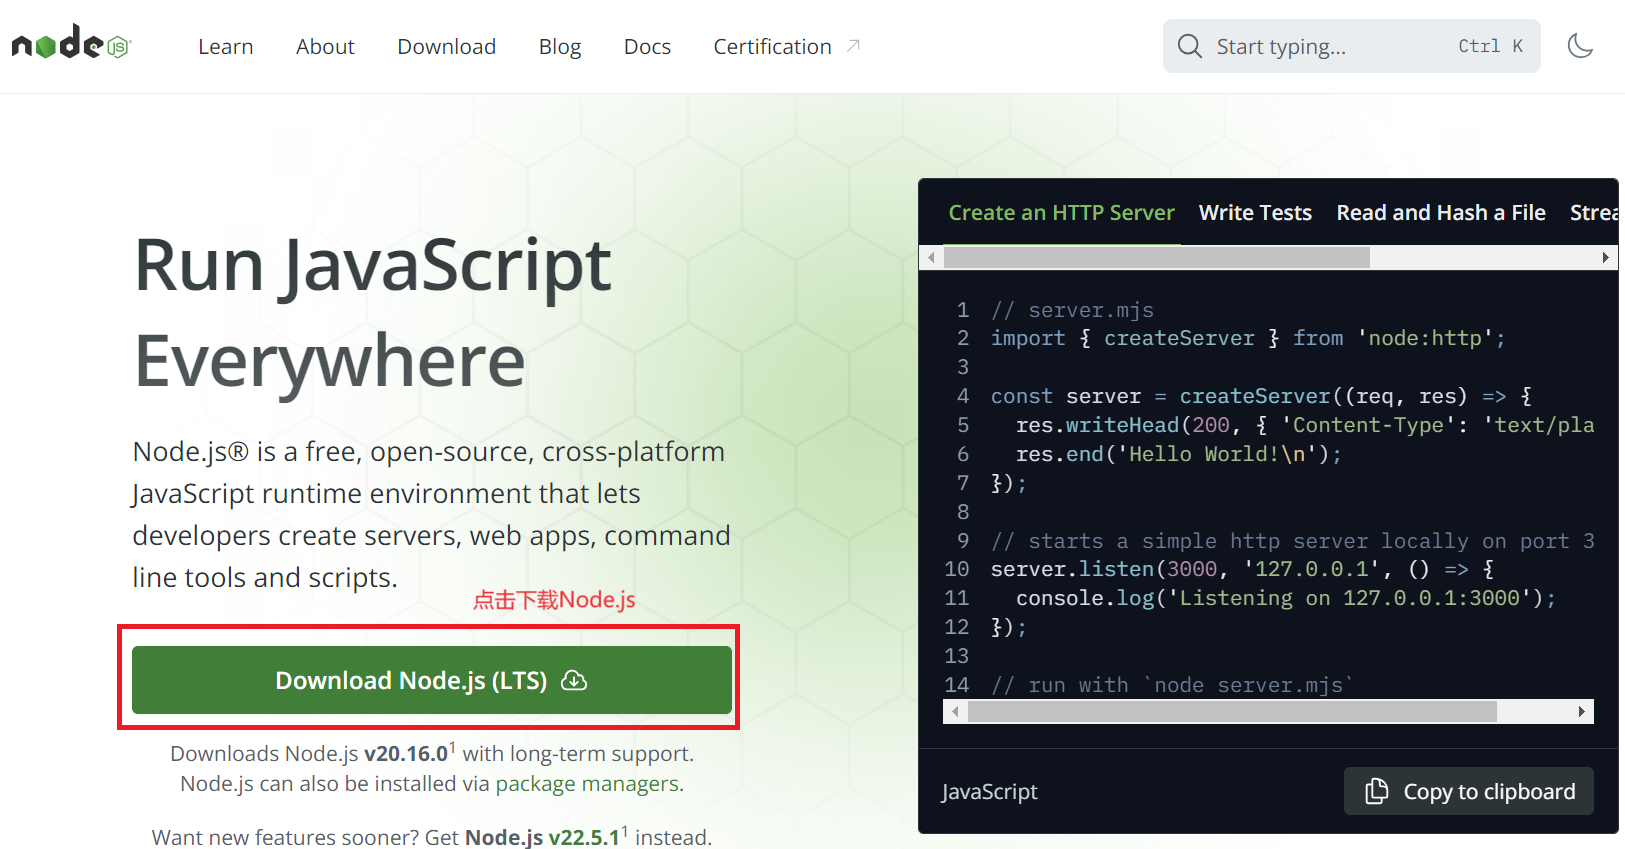The height and width of the screenshot is (849, 1625).
Task: Click right arrow of code scrollbar
Action: tap(1582, 712)
